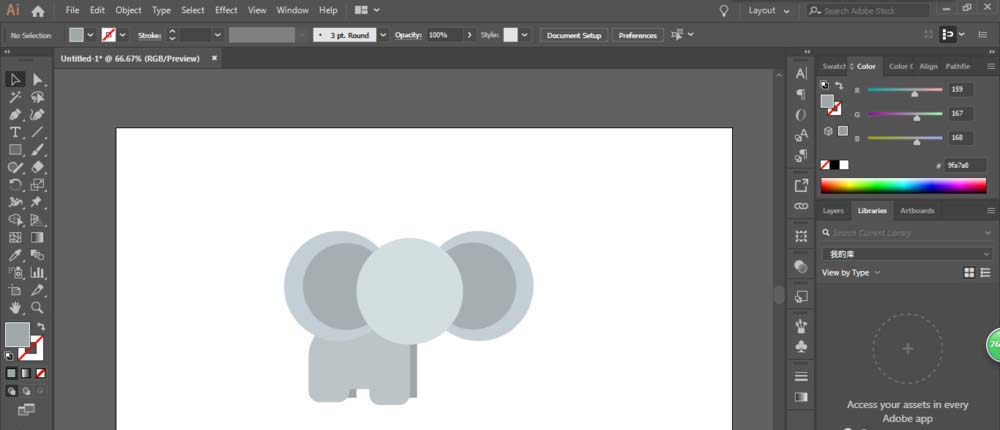
Task: Switch to the Align tab
Action: (x=929, y=66)
